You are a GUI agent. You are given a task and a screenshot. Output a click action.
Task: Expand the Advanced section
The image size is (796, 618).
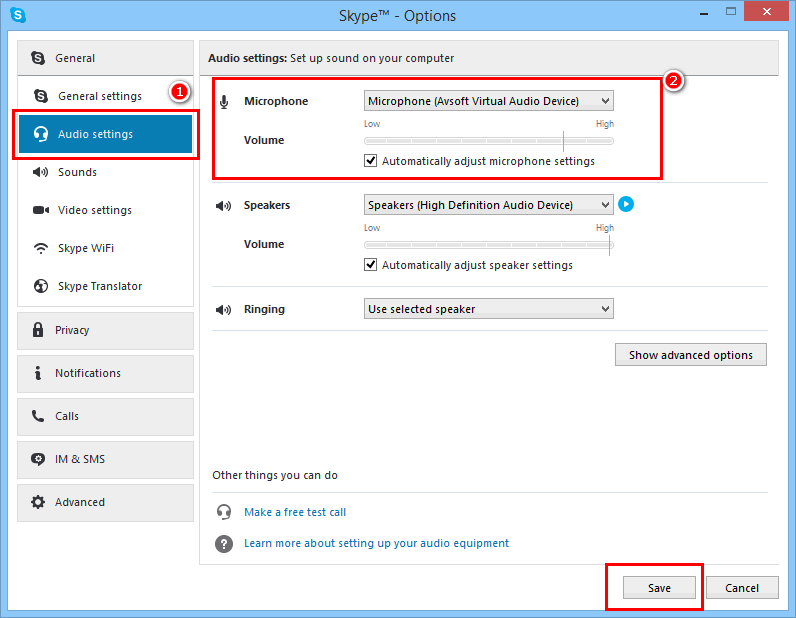[106, 503]
